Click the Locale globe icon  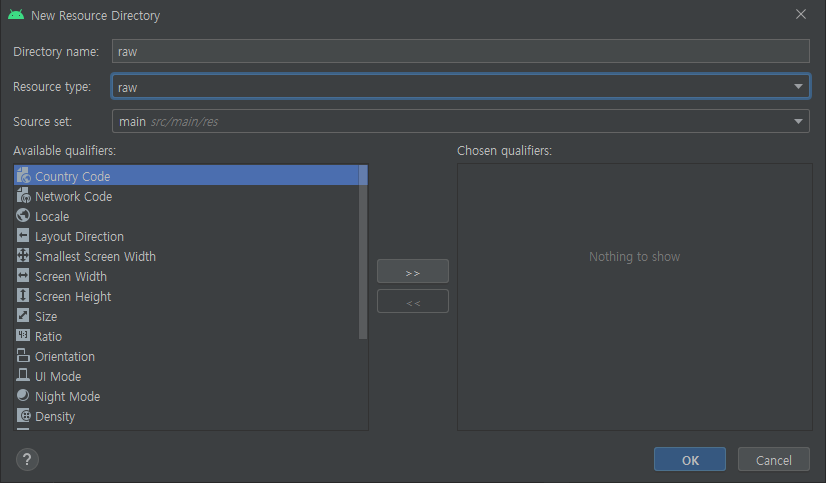(x=23, y=215)
